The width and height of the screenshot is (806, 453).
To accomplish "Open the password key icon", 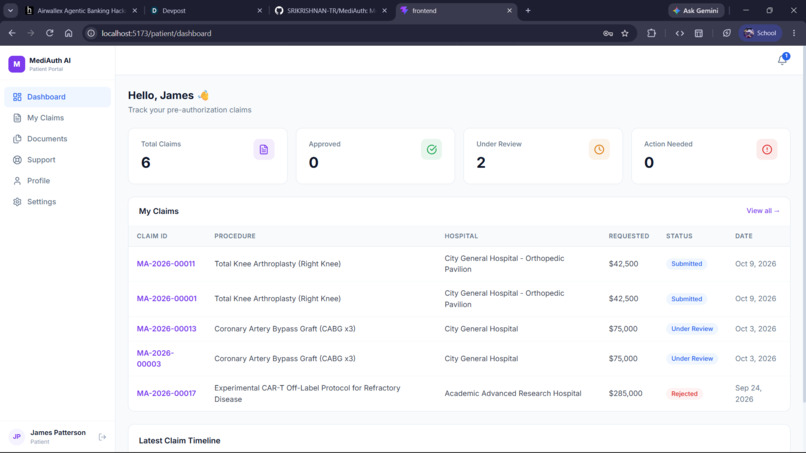I will (608, 33).
